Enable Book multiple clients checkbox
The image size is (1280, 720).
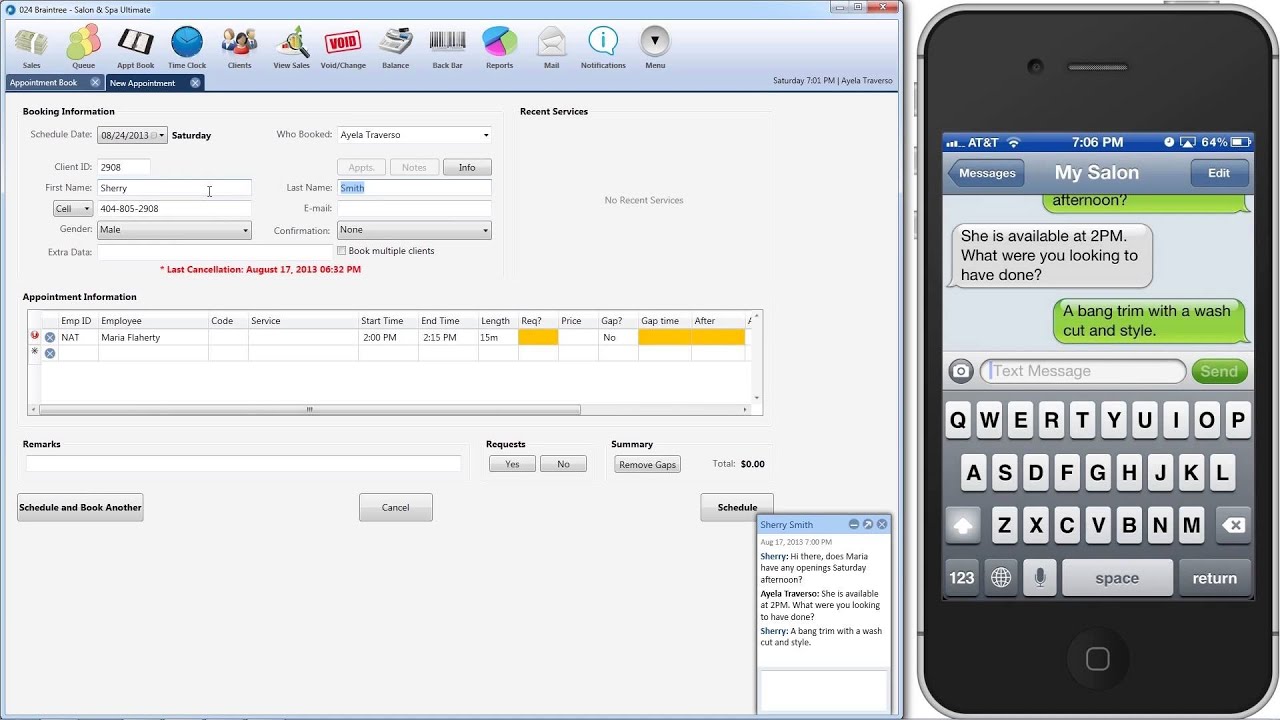pos(342,251)
